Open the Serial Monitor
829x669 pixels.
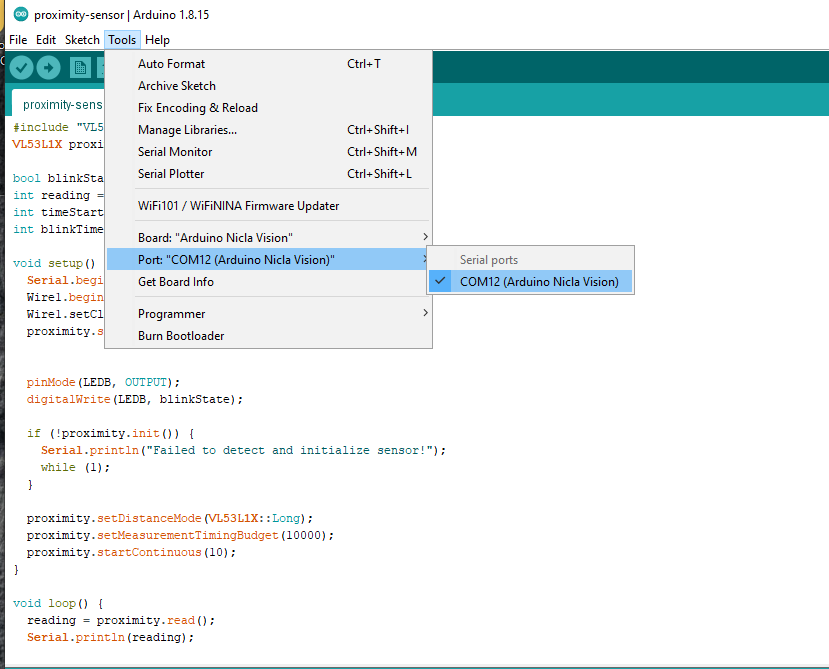click(175, 152)
